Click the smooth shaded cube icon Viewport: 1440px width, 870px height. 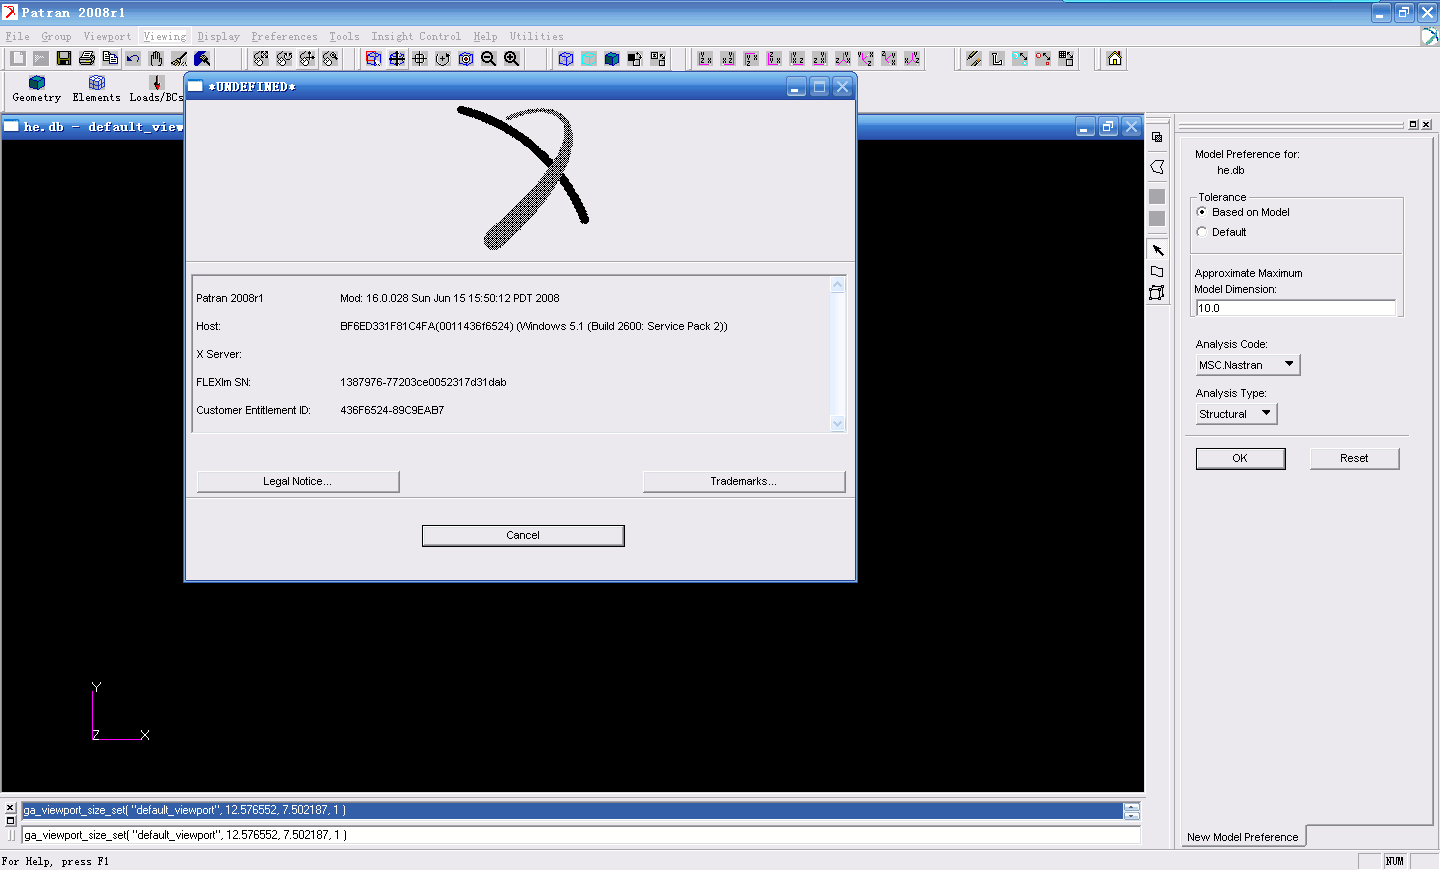click(612, 59)
